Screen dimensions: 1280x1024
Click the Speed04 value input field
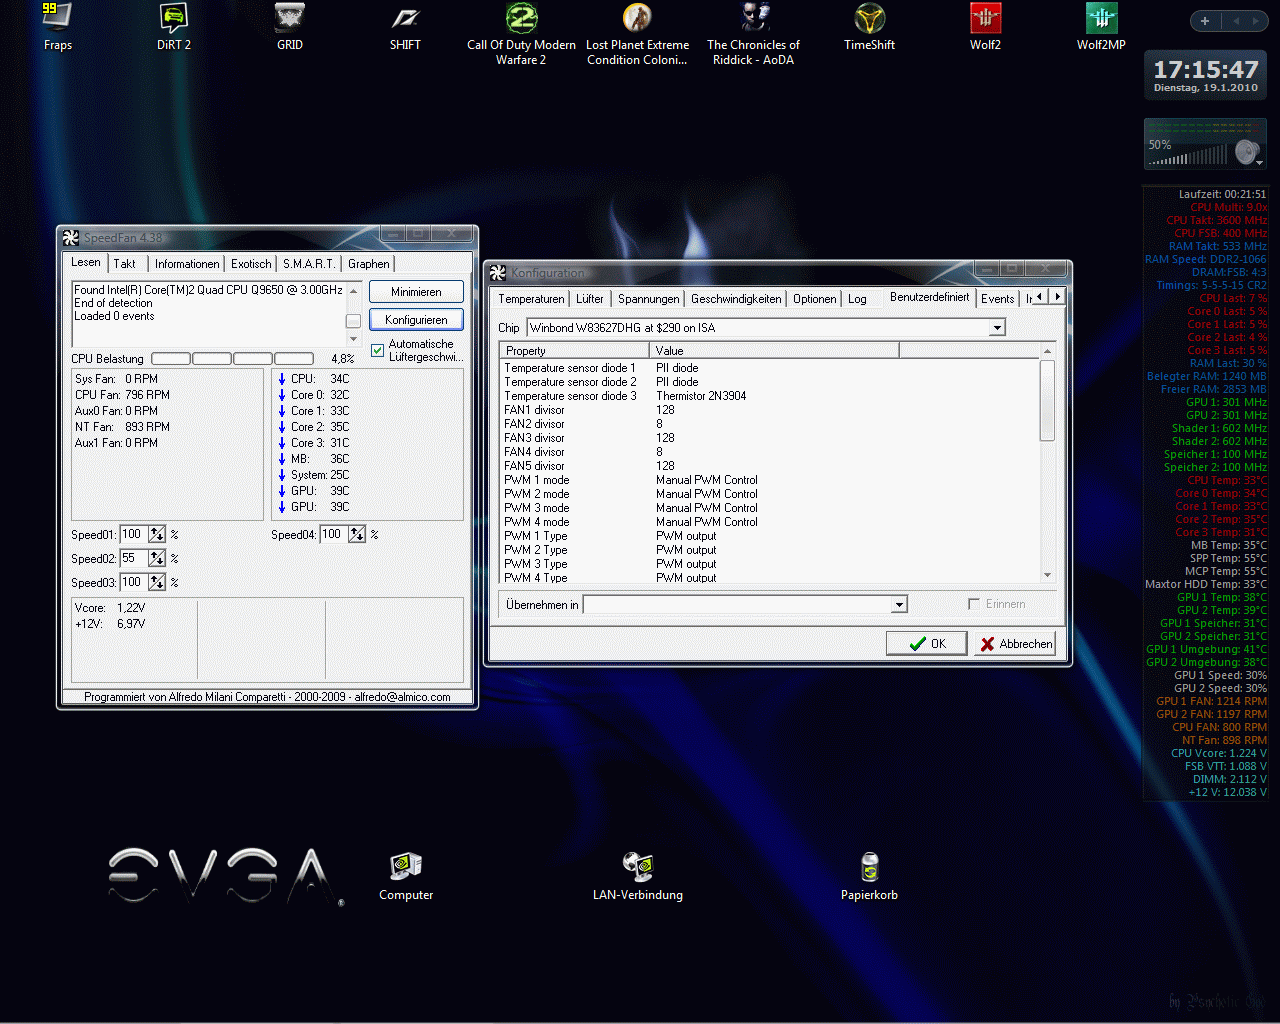[x=333, y=535]
